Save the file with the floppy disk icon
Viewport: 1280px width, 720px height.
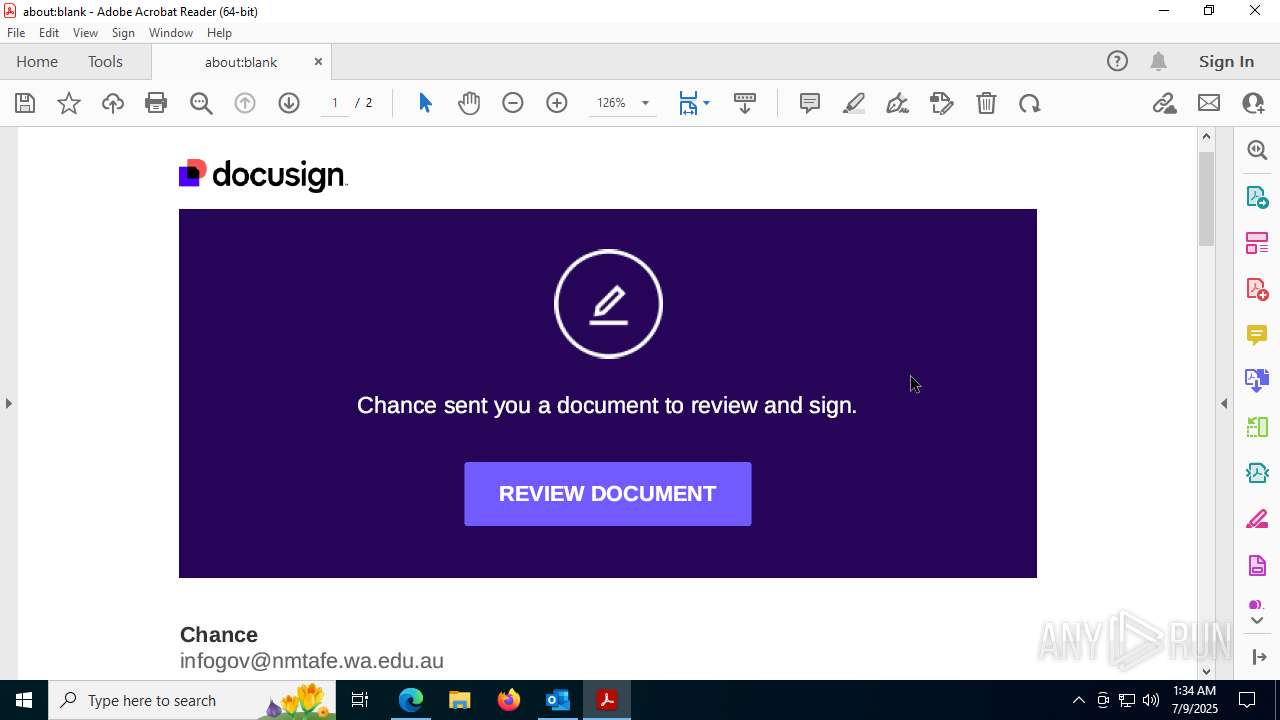pos(25,103)
